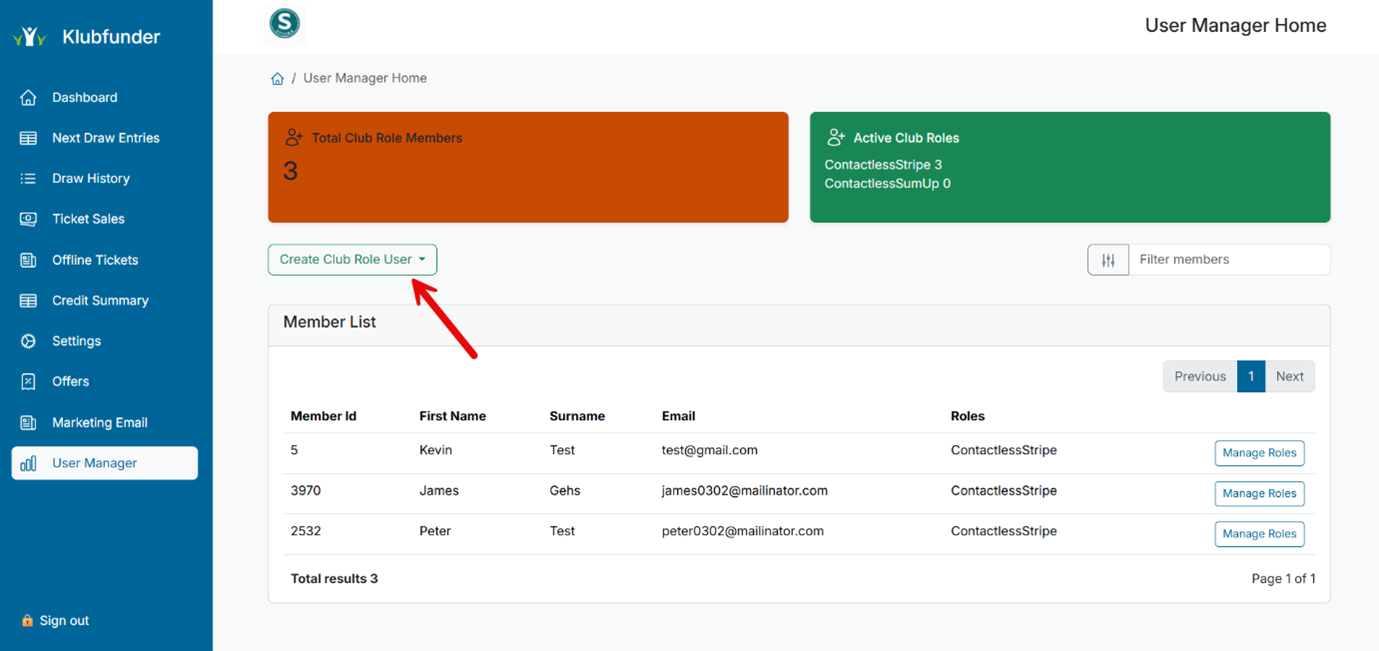Go to Next Draw Entries
Viewport: 1379px width, 651px height.
tap(105, 138)
